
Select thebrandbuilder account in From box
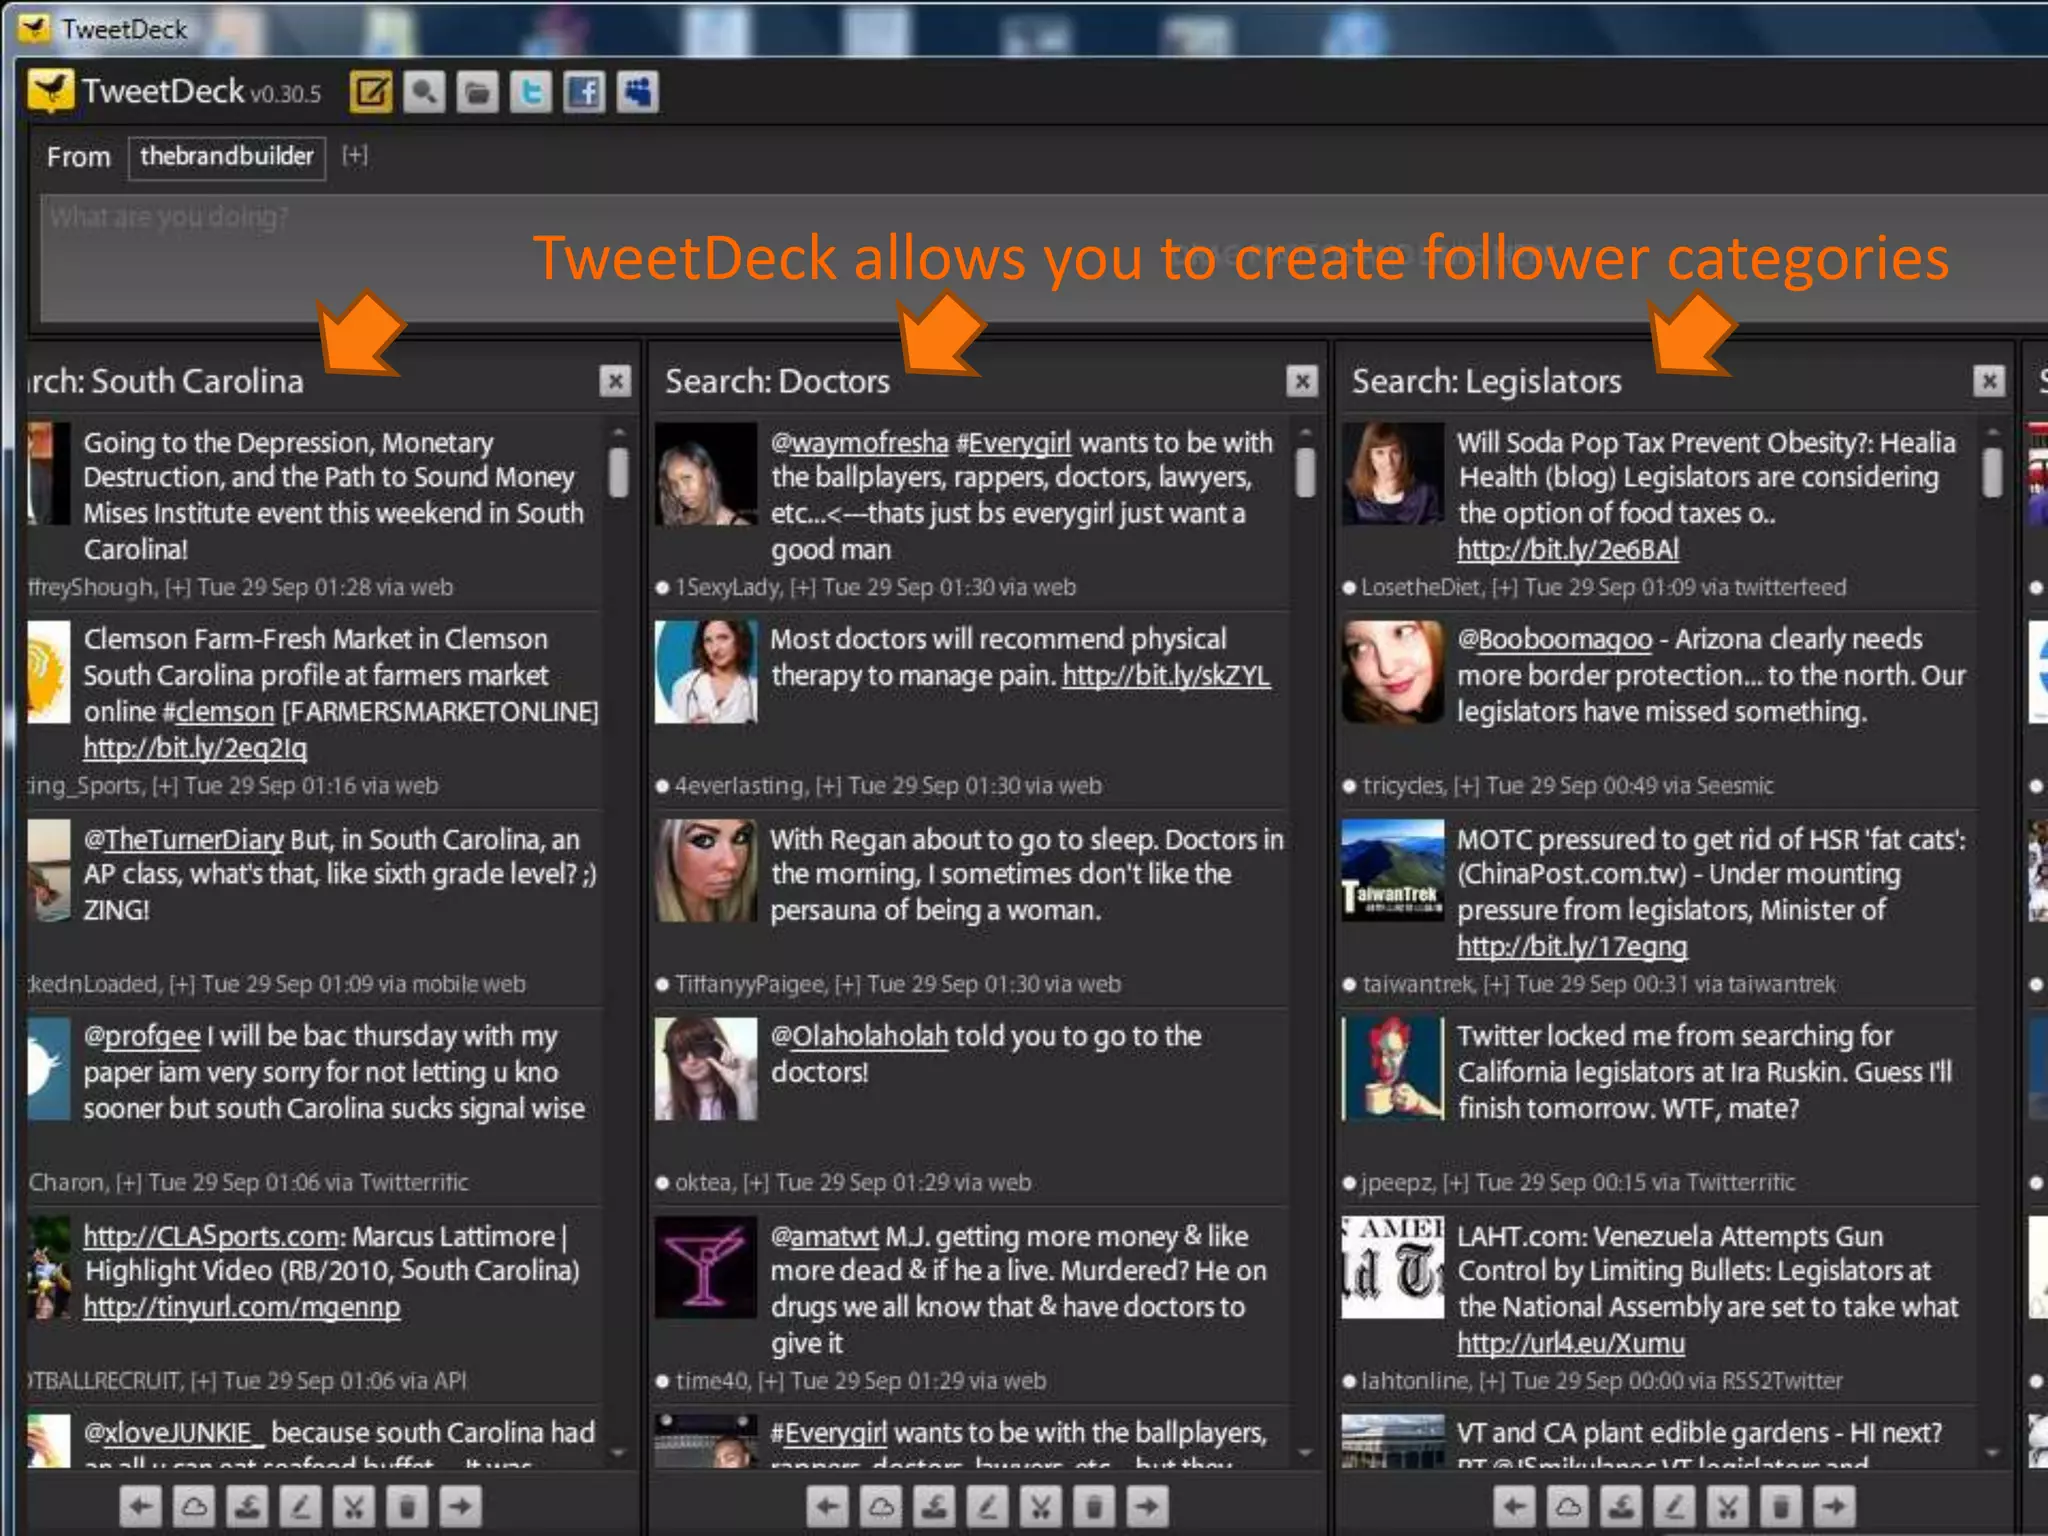pyautogui.click(x=227, y=157)
